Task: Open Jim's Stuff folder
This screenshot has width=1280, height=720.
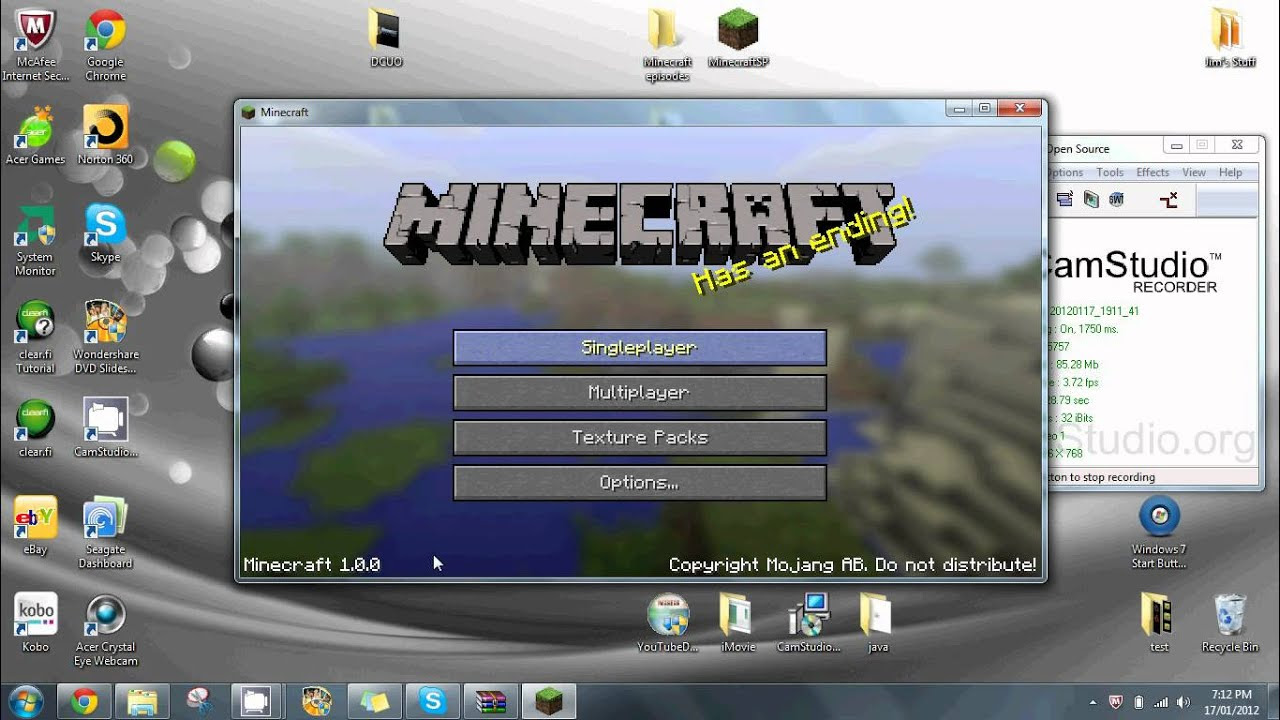Action: pyautogui.click(x=1229, y=38)
